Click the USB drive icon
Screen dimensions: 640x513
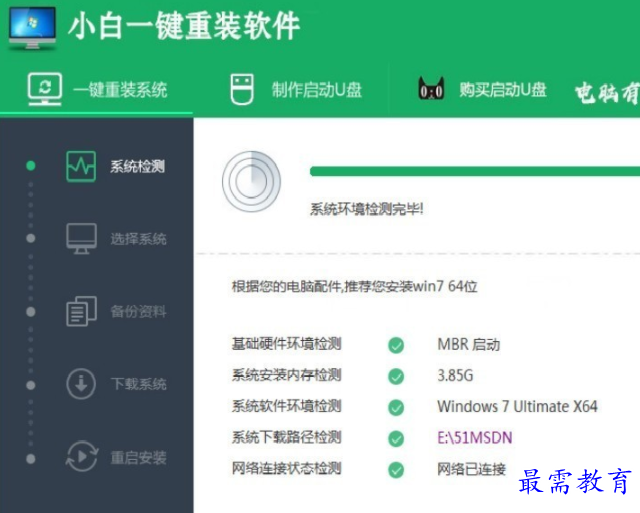pos(242,89)
